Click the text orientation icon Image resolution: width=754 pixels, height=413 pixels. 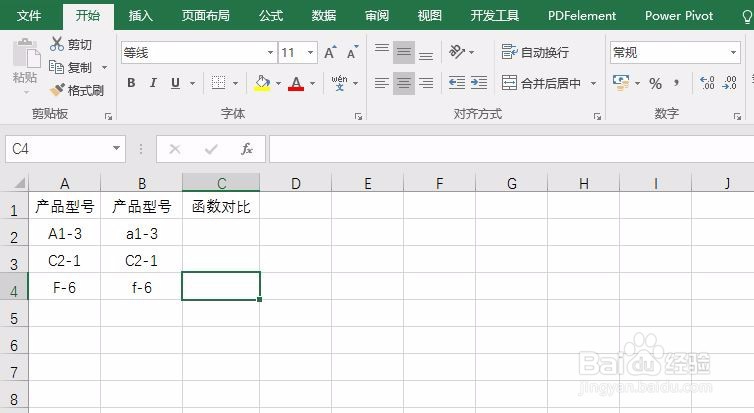[x=456, y=51]
